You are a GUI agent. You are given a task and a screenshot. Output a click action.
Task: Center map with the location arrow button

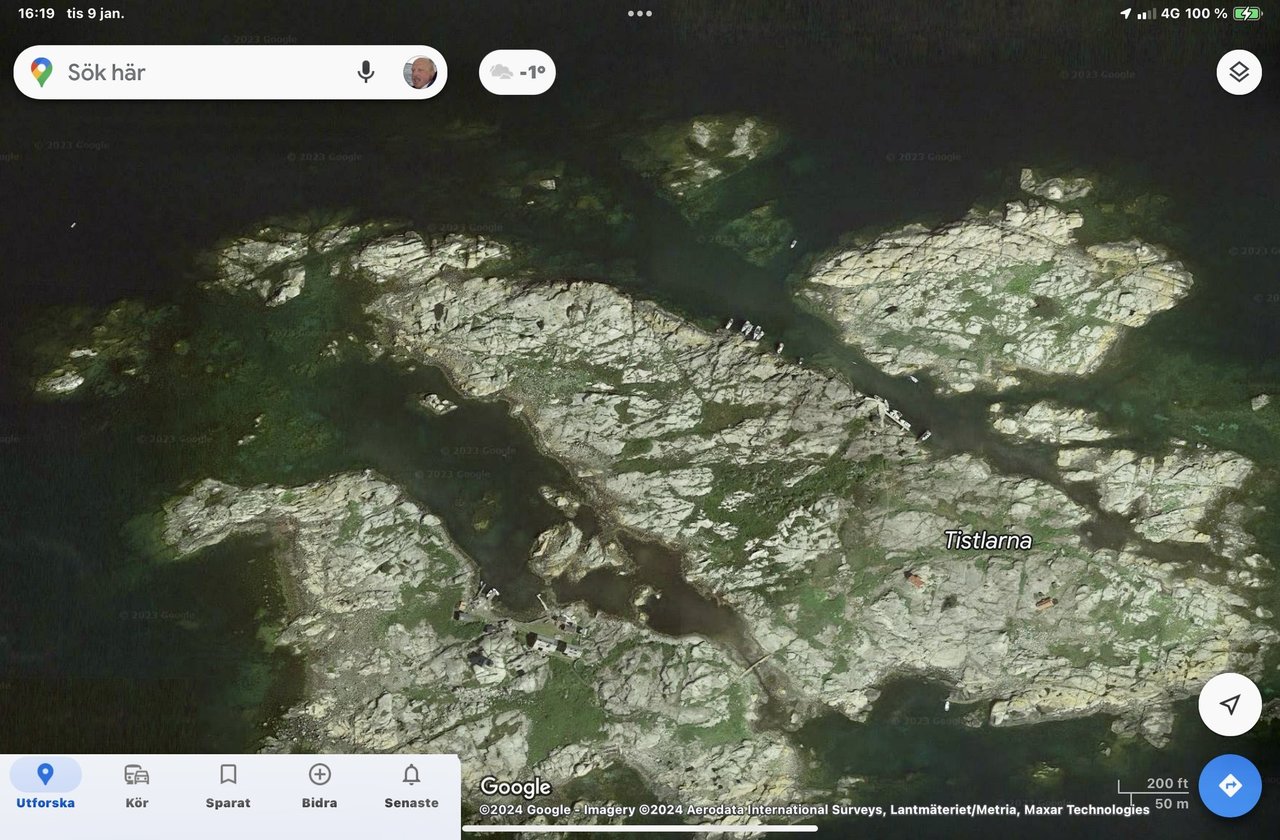pos(1230,705)
